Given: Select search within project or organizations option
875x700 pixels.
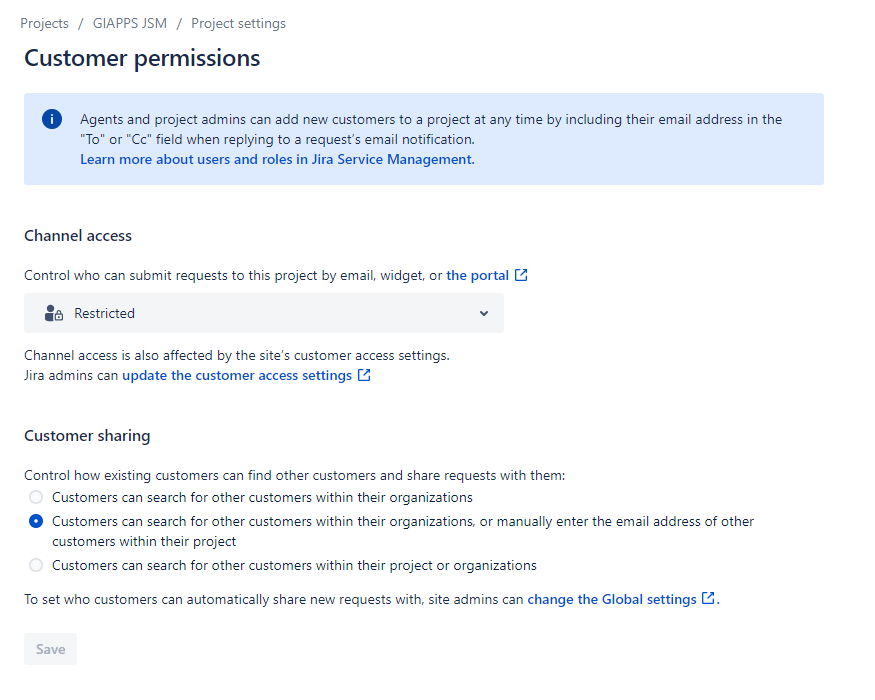Looking at the screenshot, I should pos(36,565).
